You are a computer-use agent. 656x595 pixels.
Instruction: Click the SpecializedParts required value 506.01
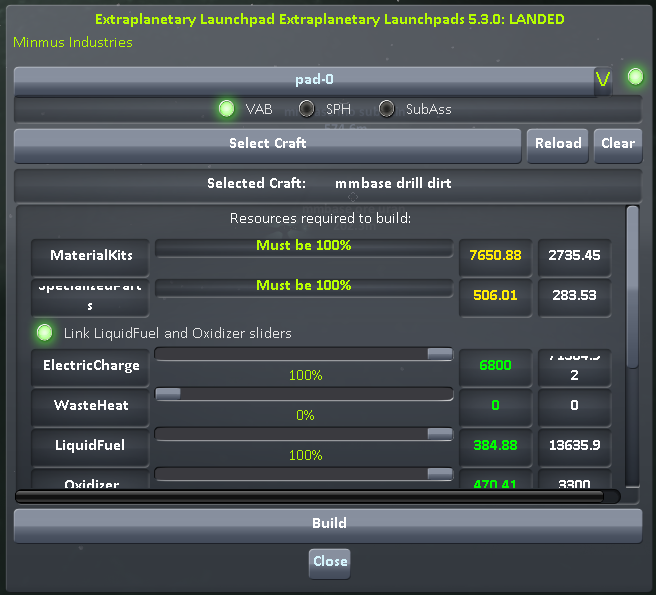pyautogui.click(x=495, y=298)
